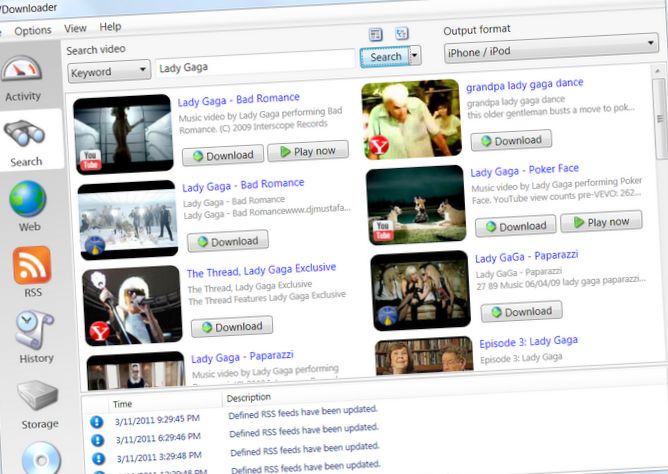Select the Poker Face video thumbnail
This screenshot has height=474, width=668.
pyautogui.click(x=416, y=205)
